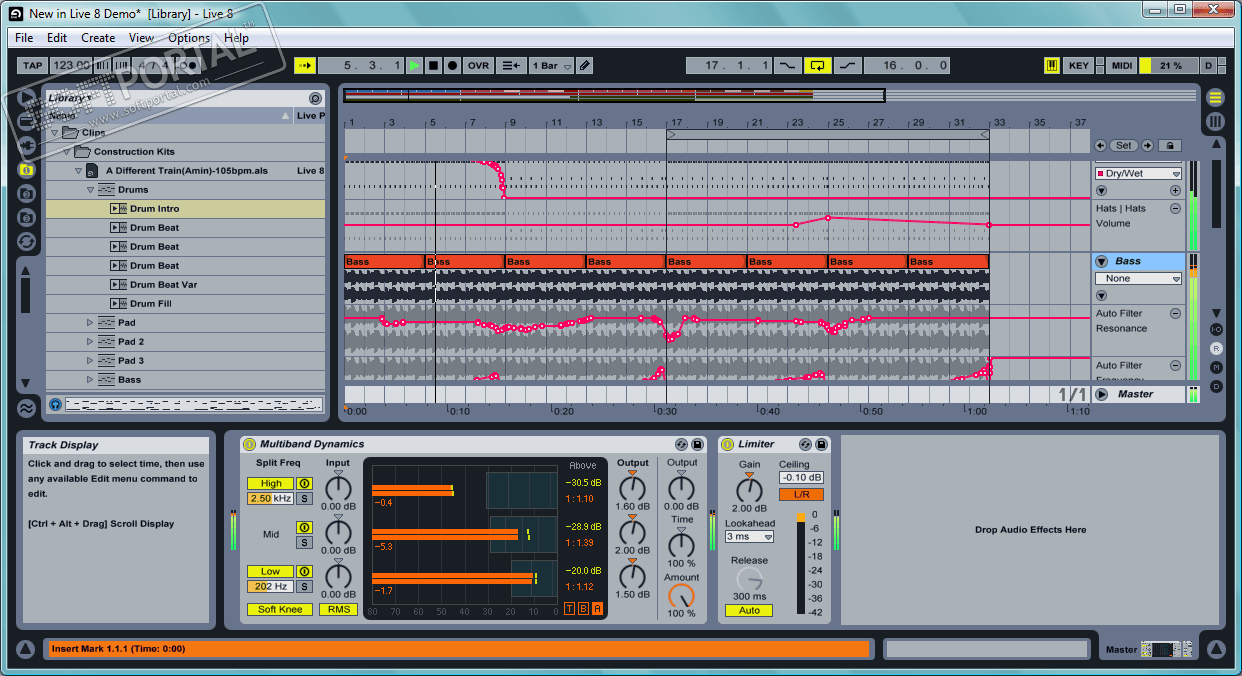Fold the Bass track with triangle

pos(1101,261)
